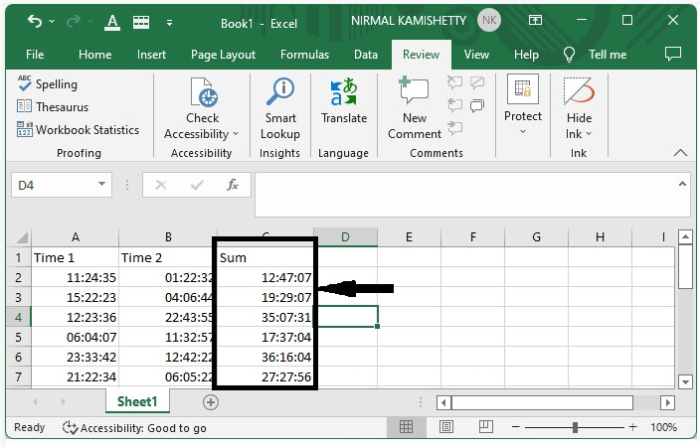Switch to the Formulas tab
Viewport: 700px width, 447px height.
pos(304,54)
